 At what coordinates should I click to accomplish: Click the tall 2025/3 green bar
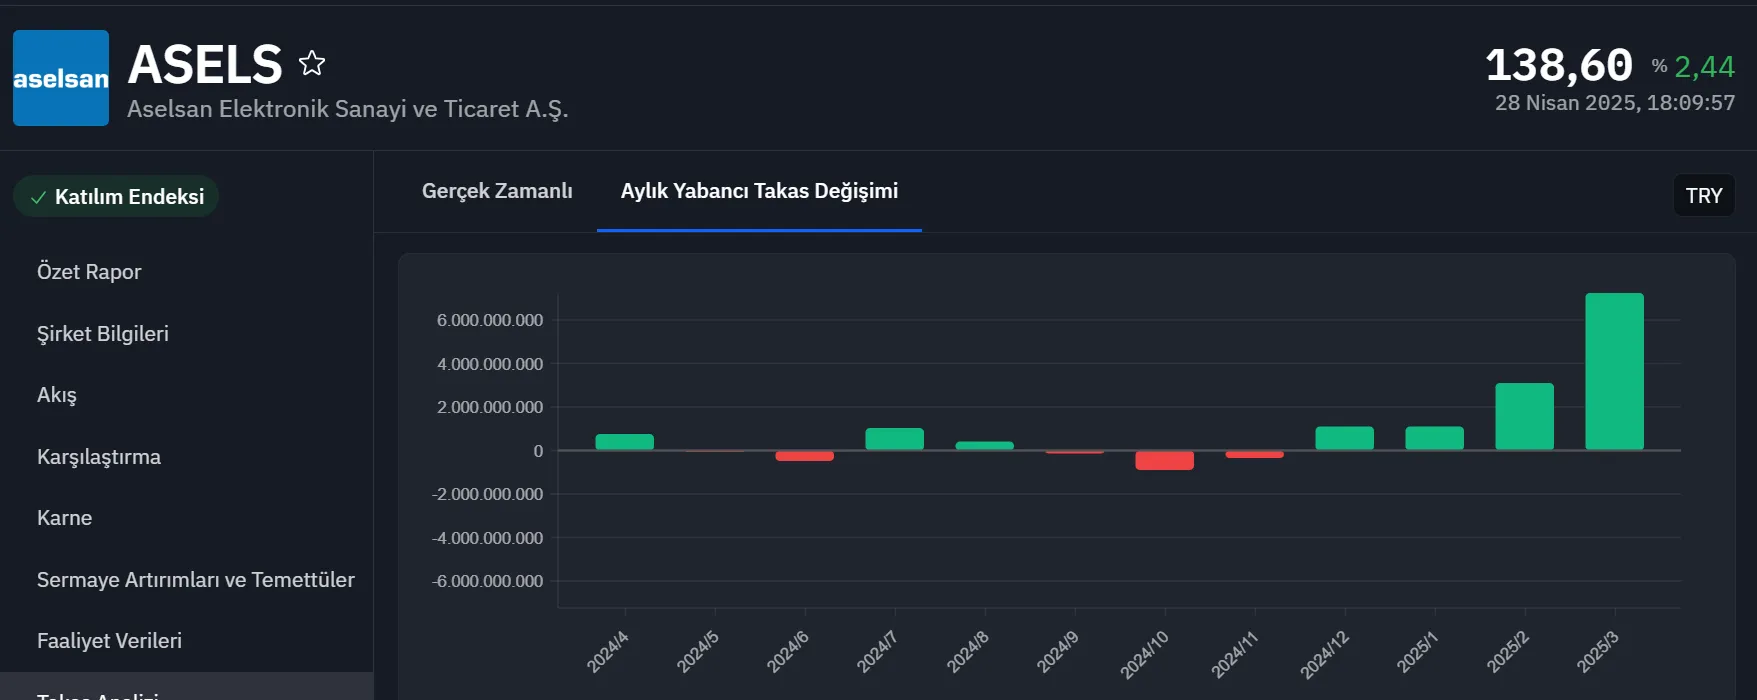(1615, 371)
